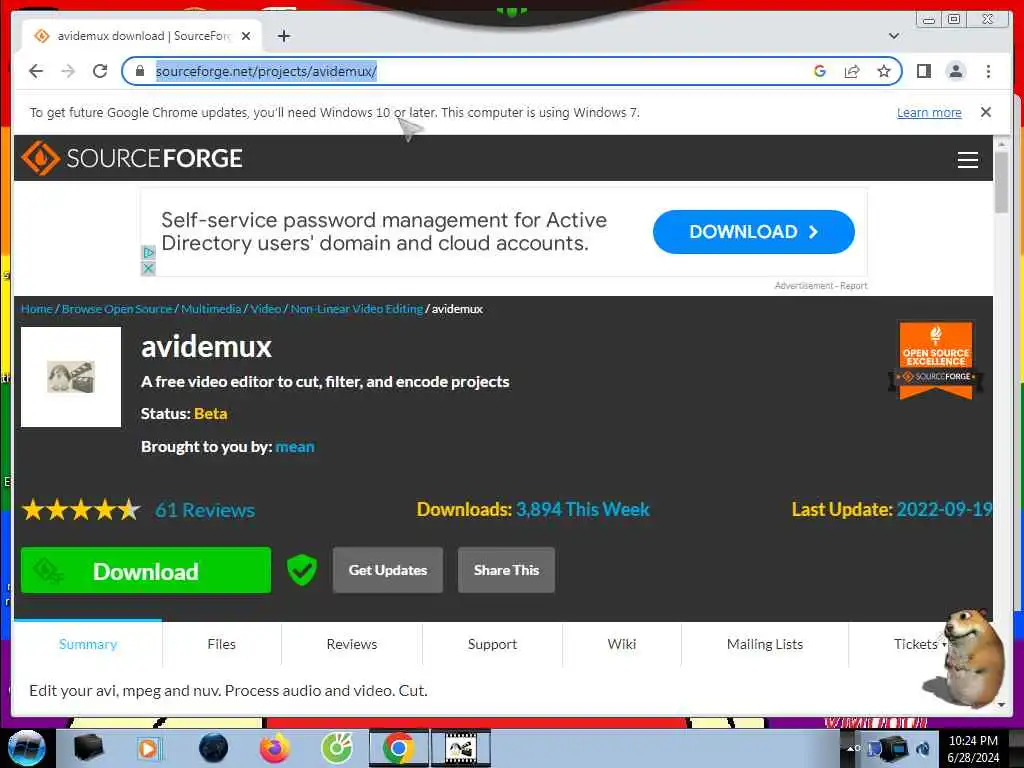
Task: Click the page vertical scrollbar thumb
Action: tap(1002, 181)
